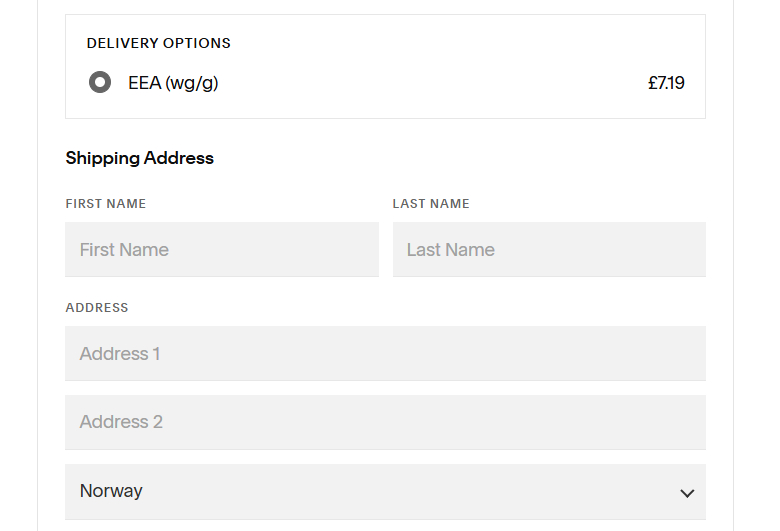Select the EEA (wg/g) delivery radio button
780x531 pixels.
point(100,83)
